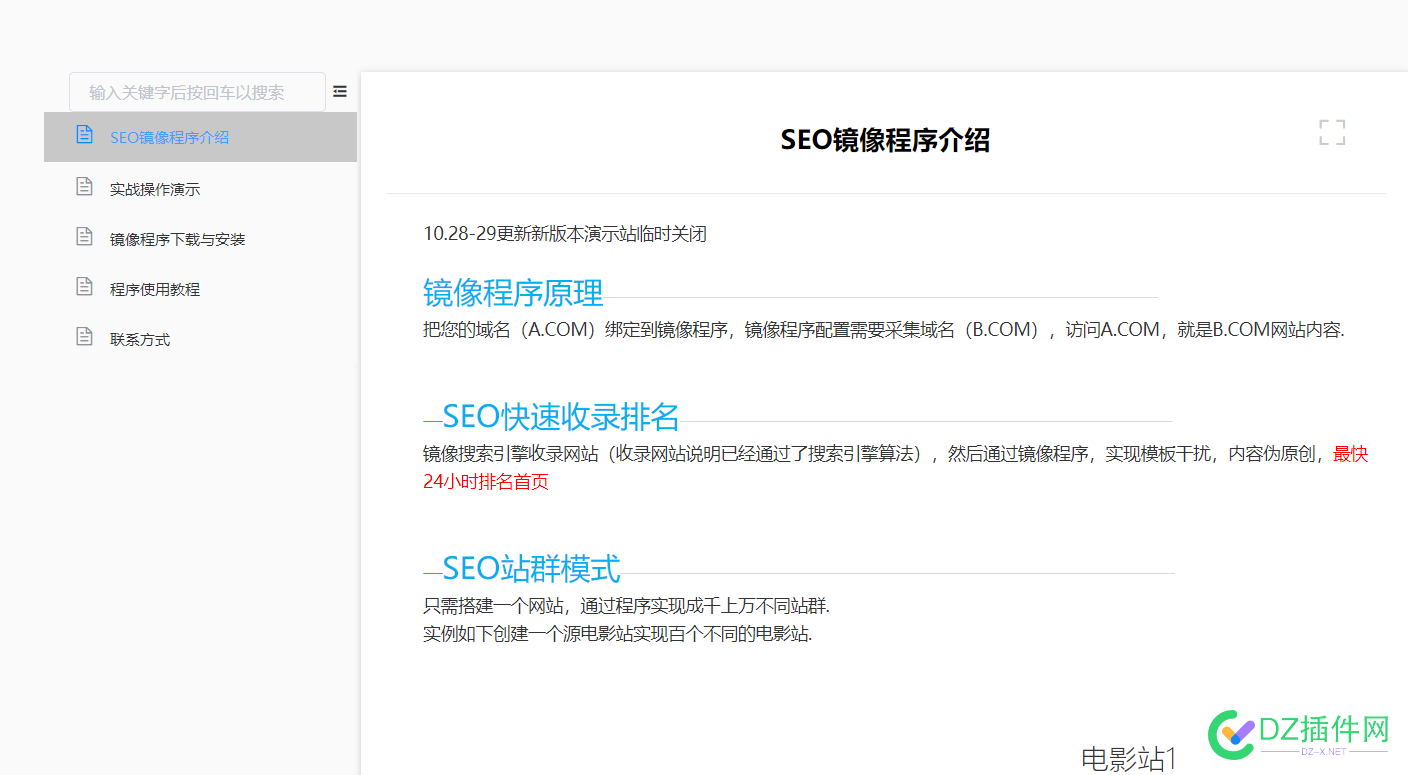Click the SEO快速收录排名 heading

(561, 416)
